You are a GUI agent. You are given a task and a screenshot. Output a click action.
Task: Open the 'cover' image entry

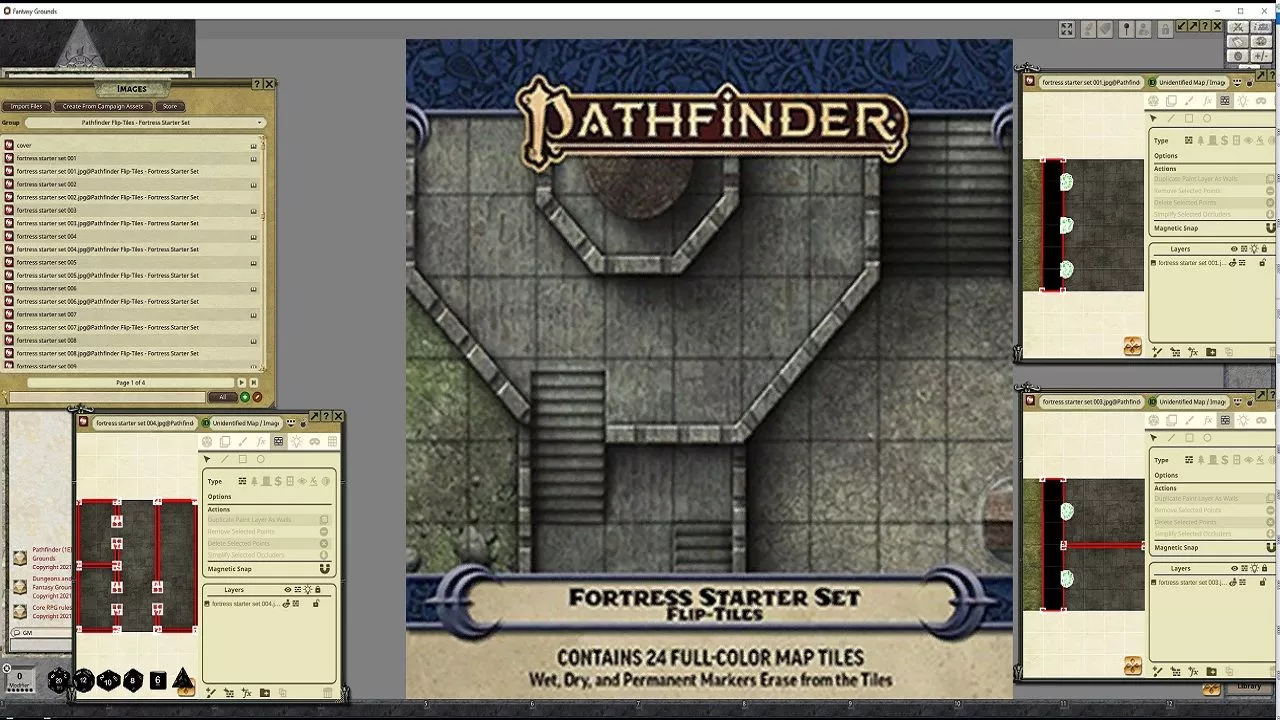[130, 145]
